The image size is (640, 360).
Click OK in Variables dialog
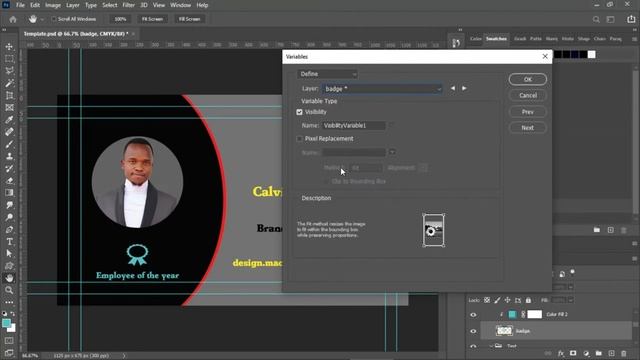pyautogui.click(x=528, y=79)
